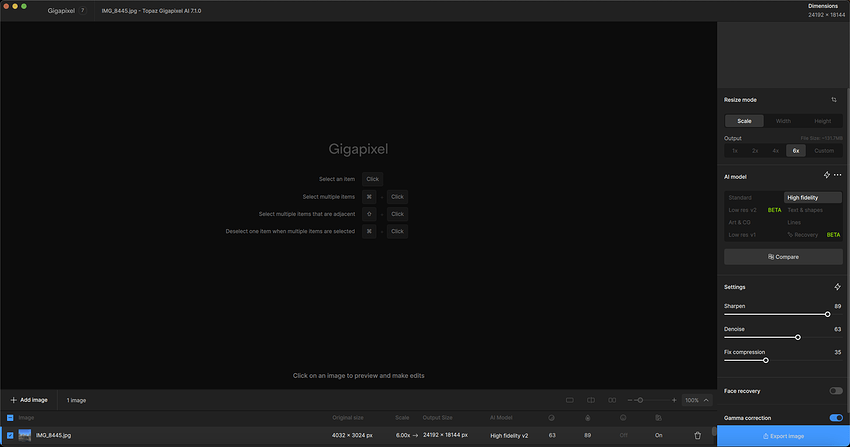The height and width of the screenshot is (447, 850).
Task: Click the Shift key icon for adjacent items
Action: [369, 214]
